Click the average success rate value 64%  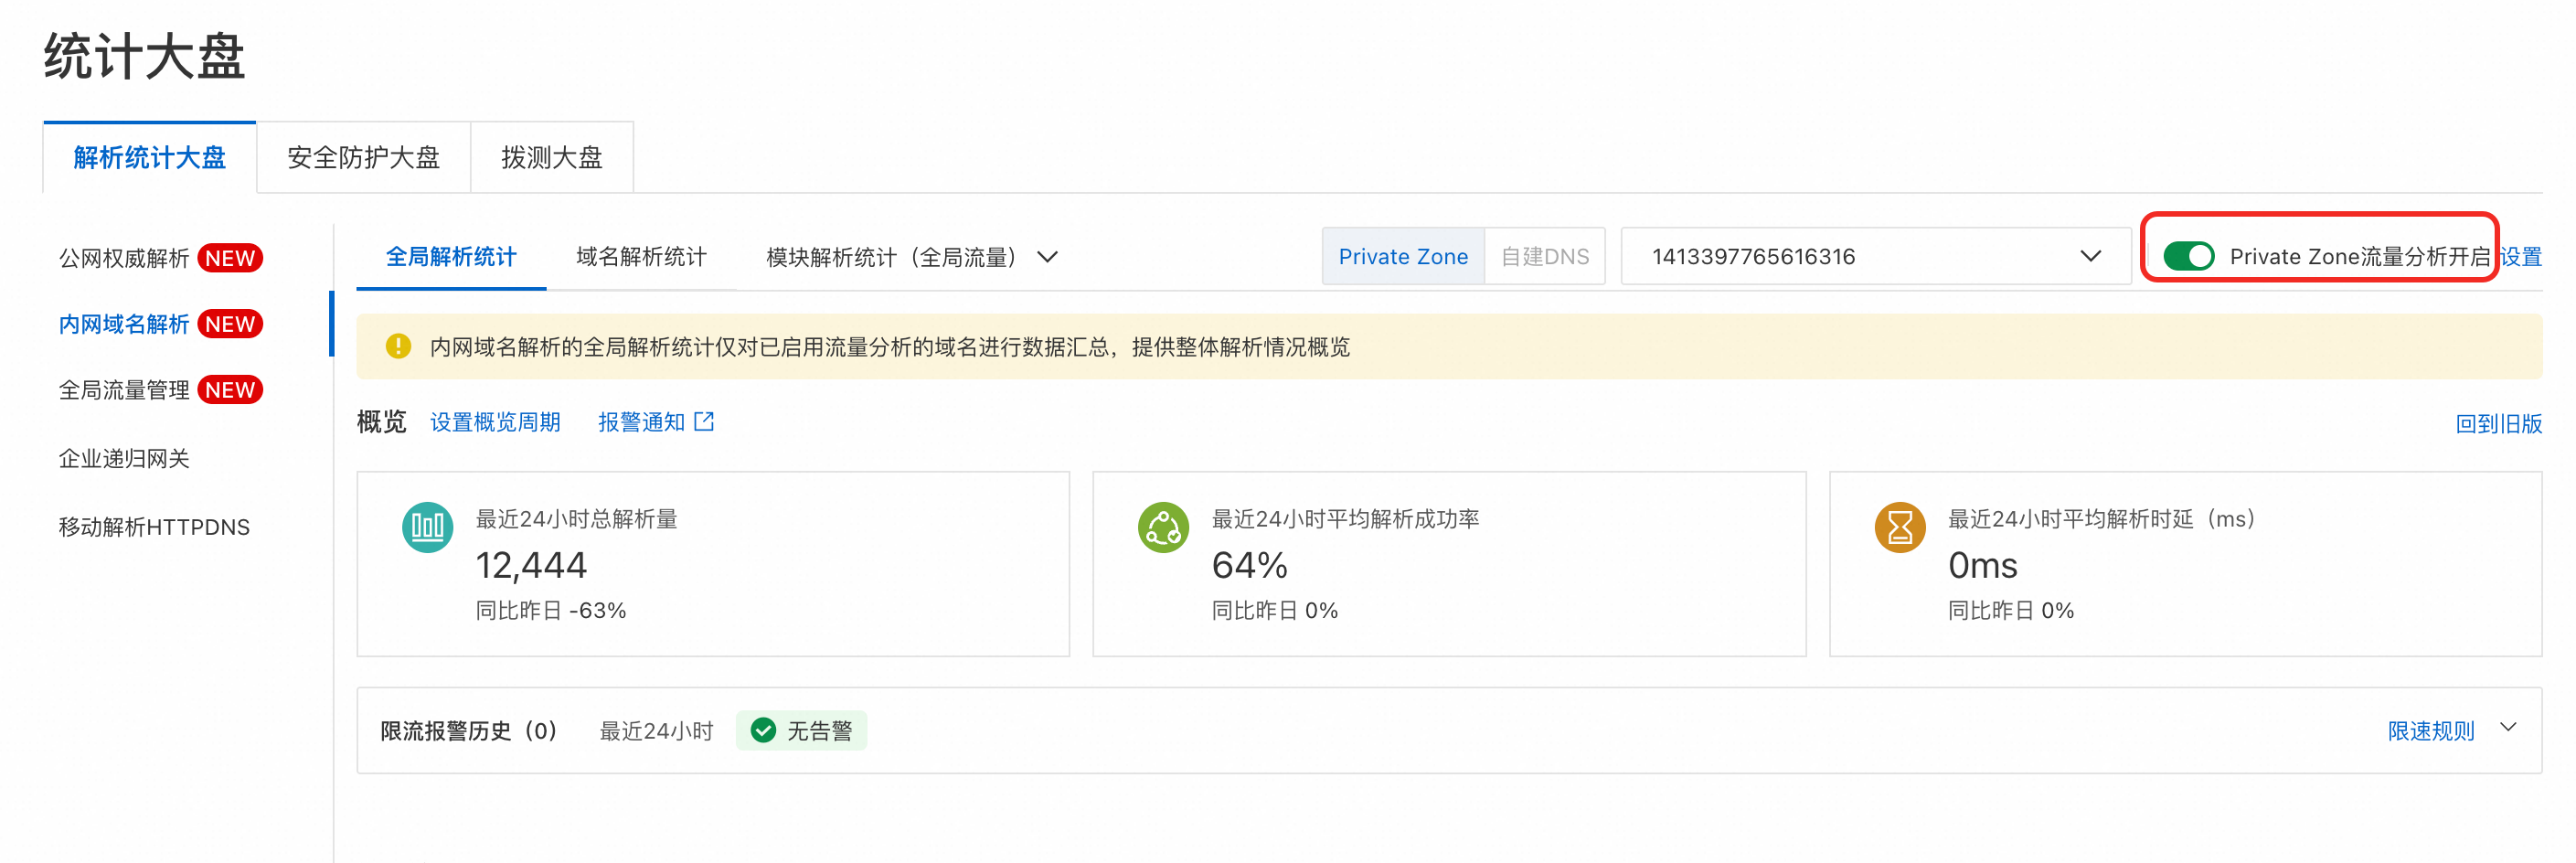(1249, 565)
